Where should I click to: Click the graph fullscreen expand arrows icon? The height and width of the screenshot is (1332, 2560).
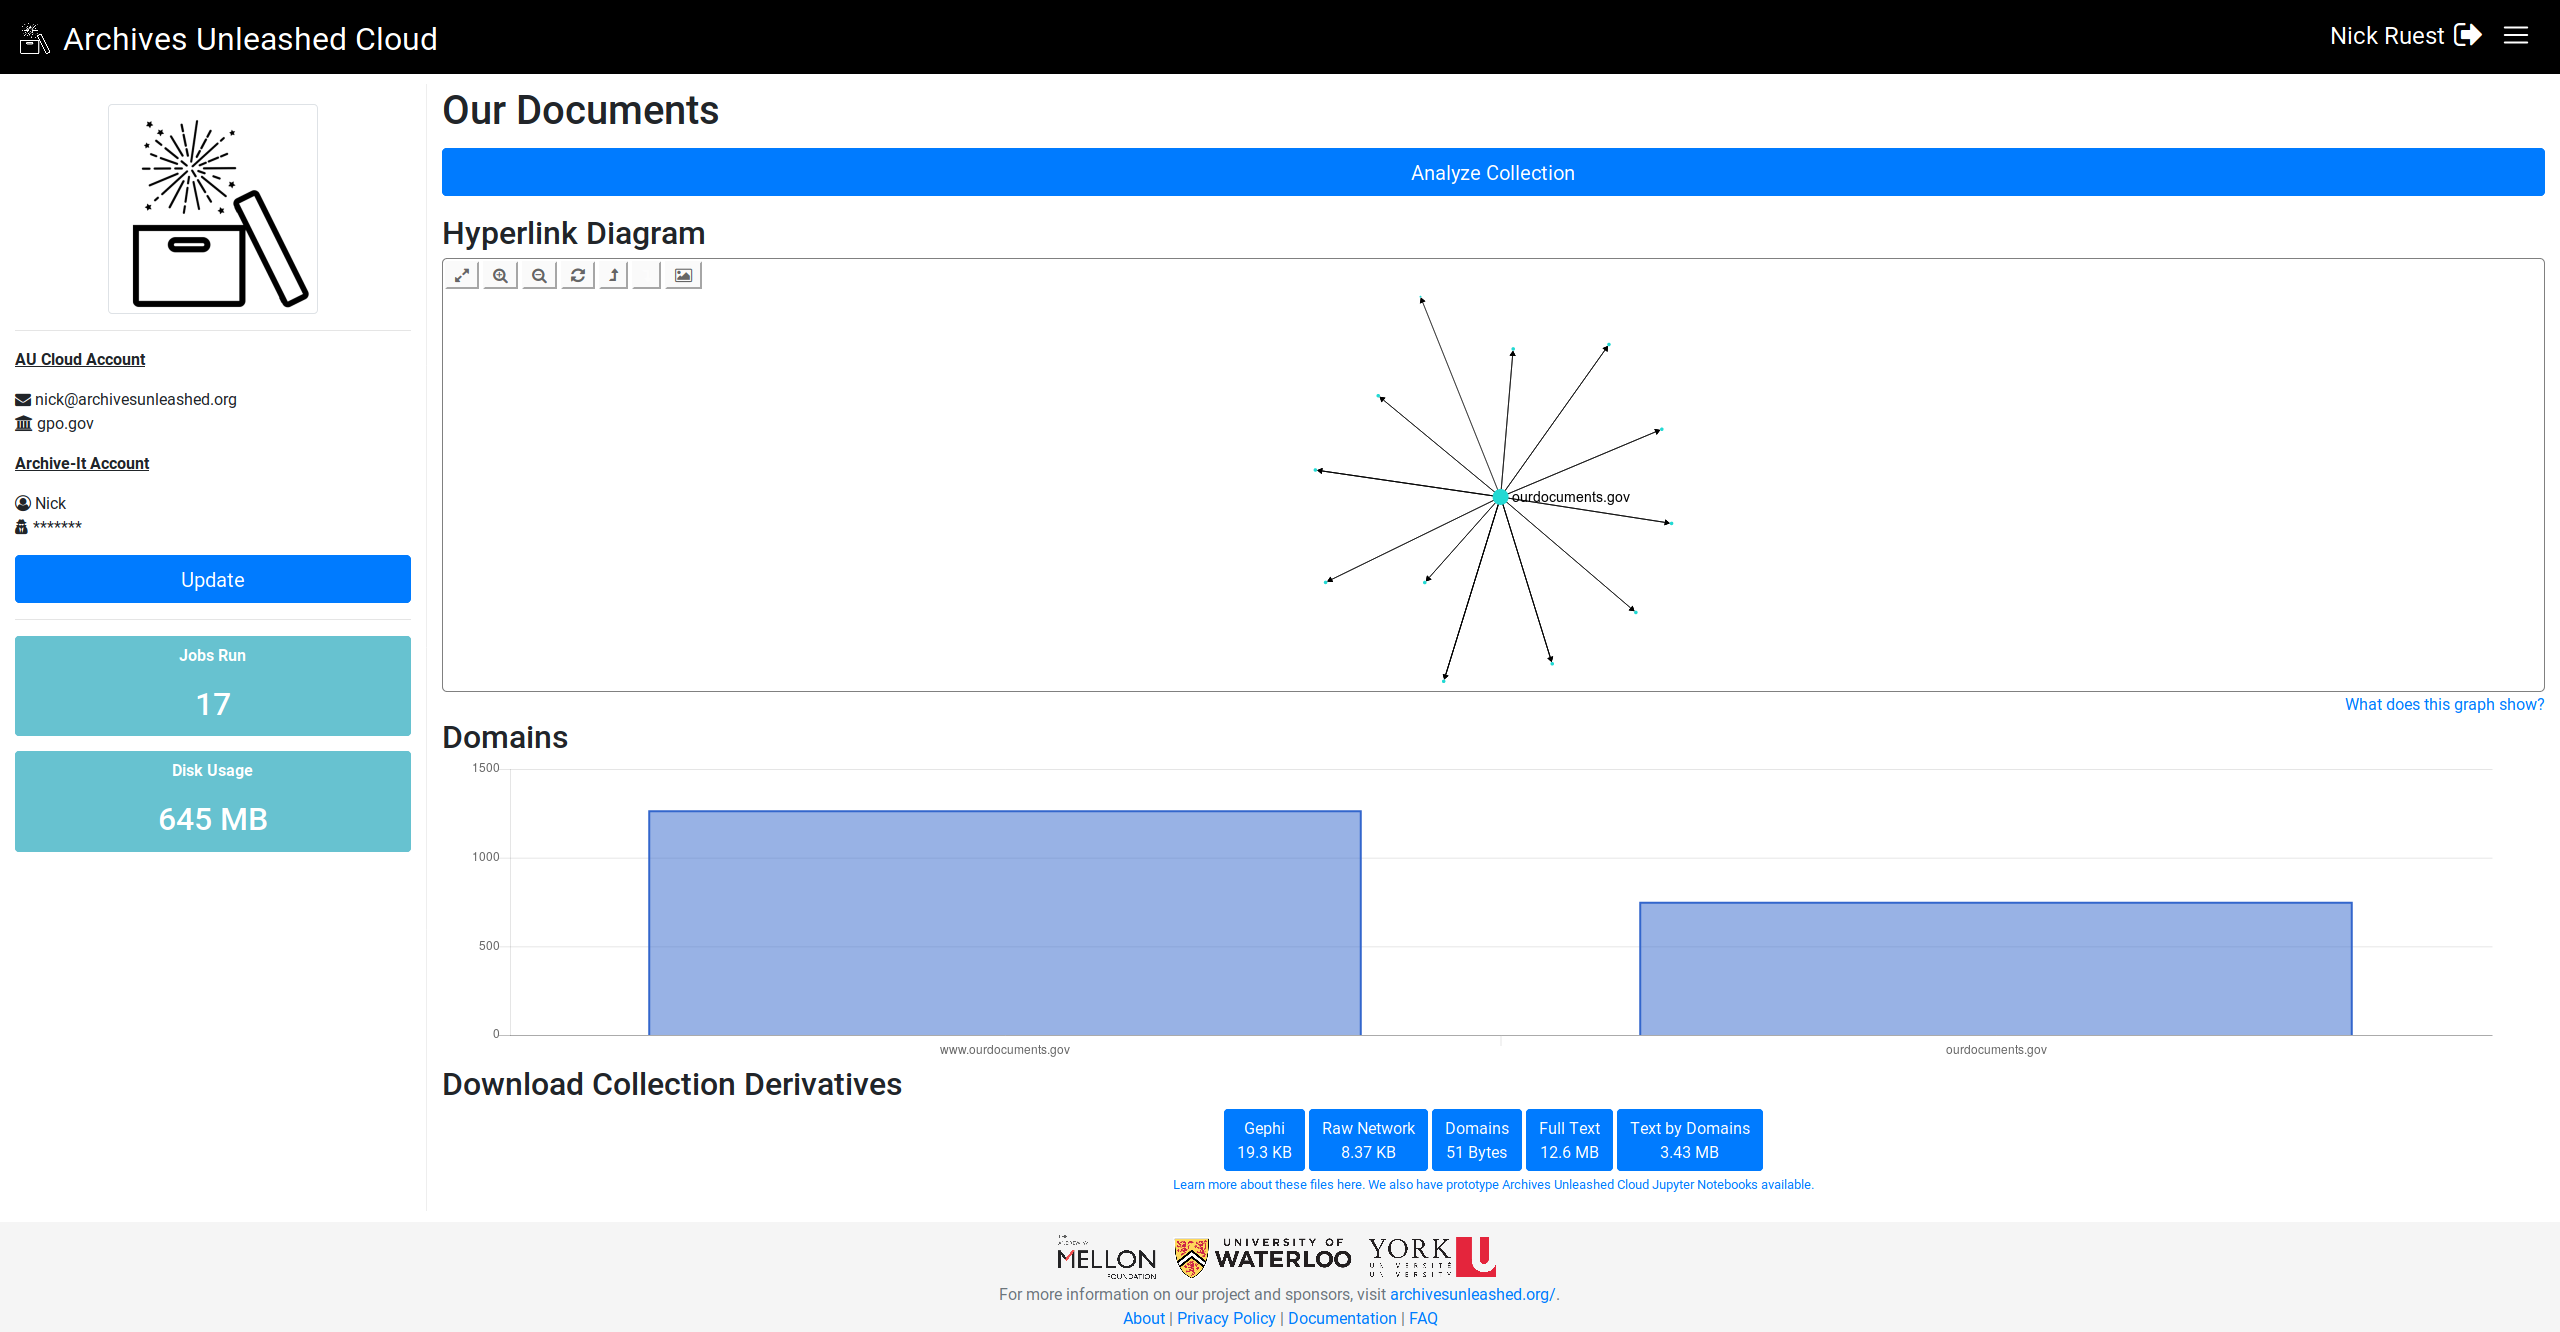tap(462, 275)
